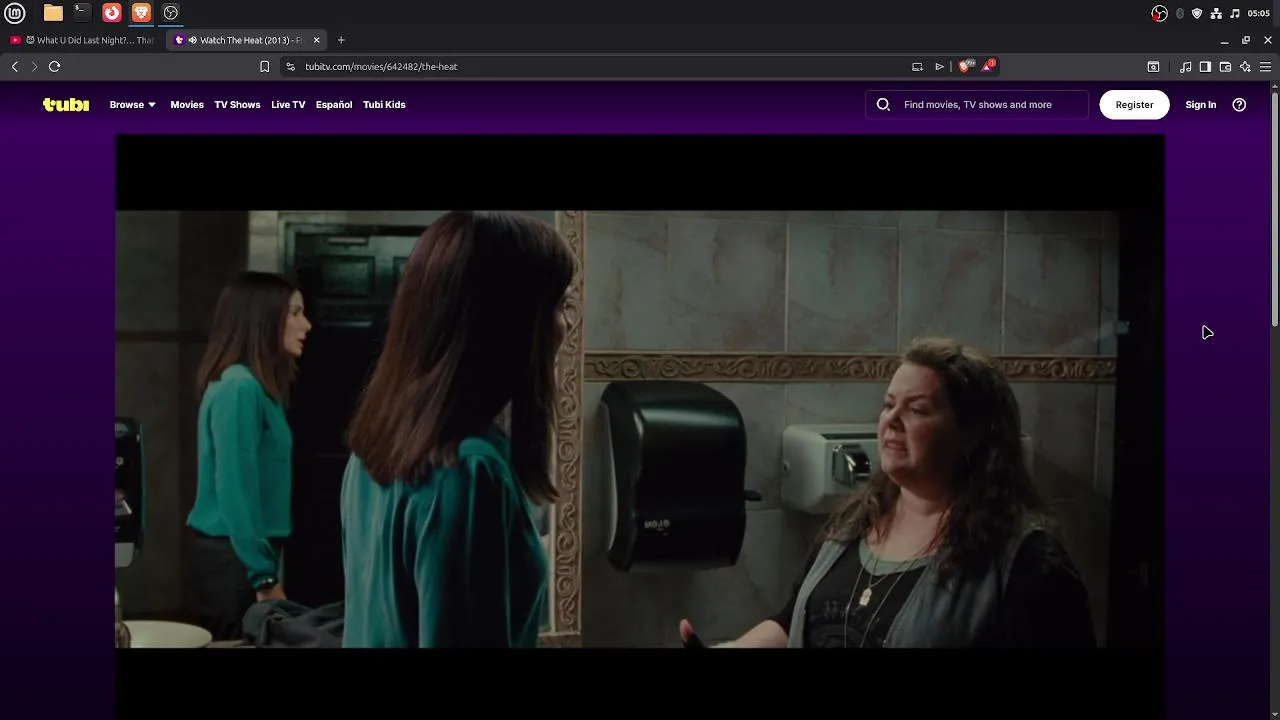Go back to the previous page
This screenshot has height=720, width=1280.
(14, 66)
